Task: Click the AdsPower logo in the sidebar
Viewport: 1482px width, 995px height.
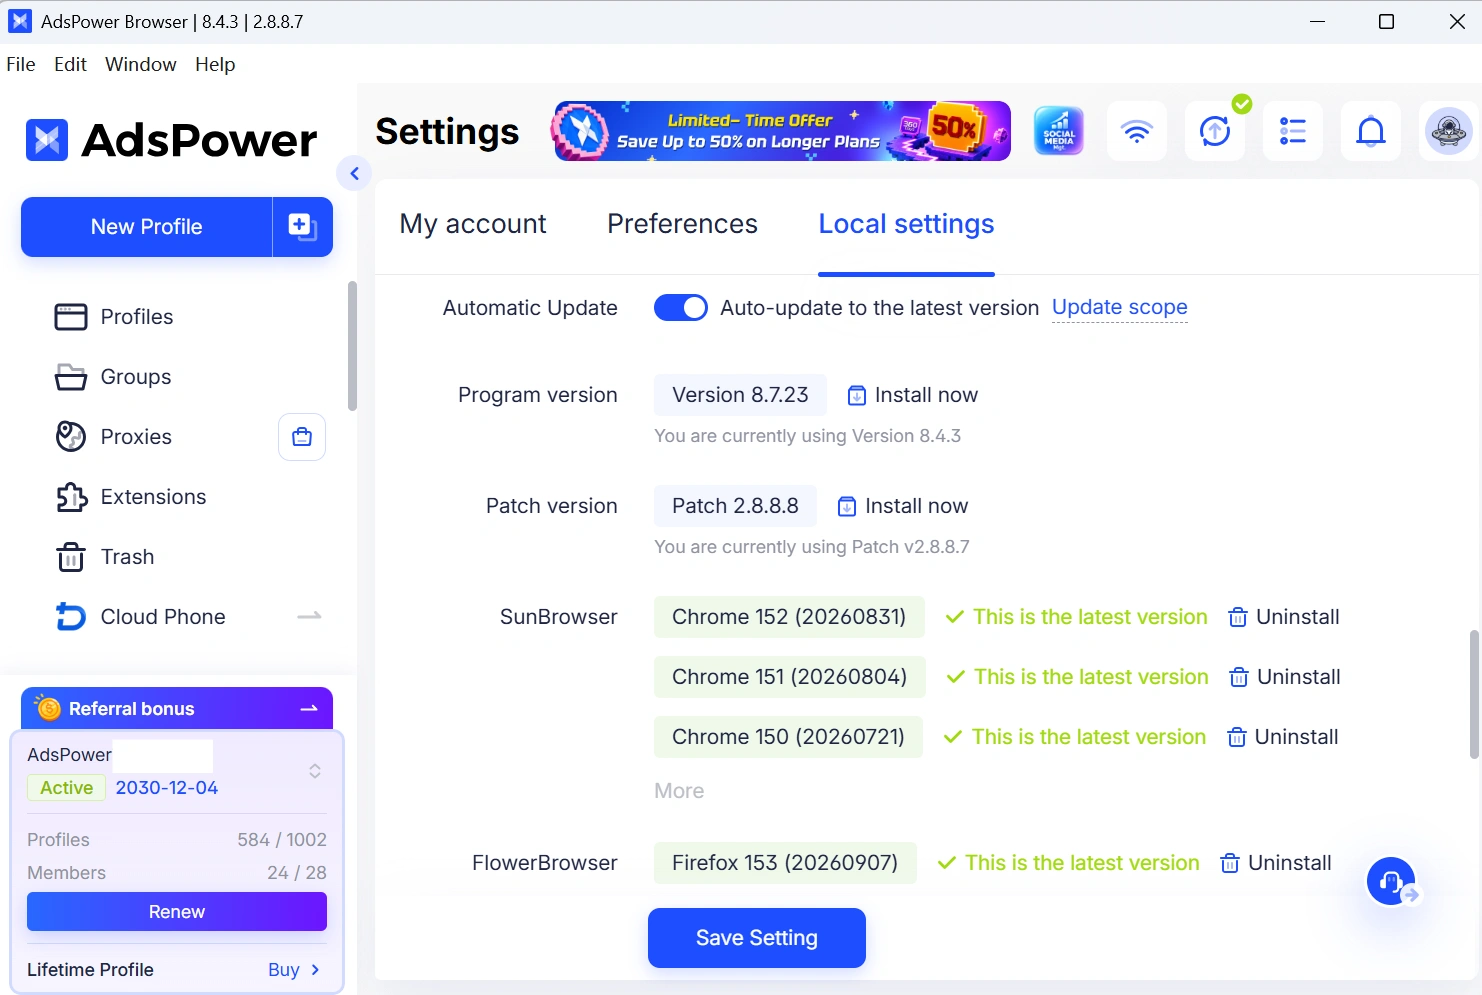Action: (x=172, y=140)
